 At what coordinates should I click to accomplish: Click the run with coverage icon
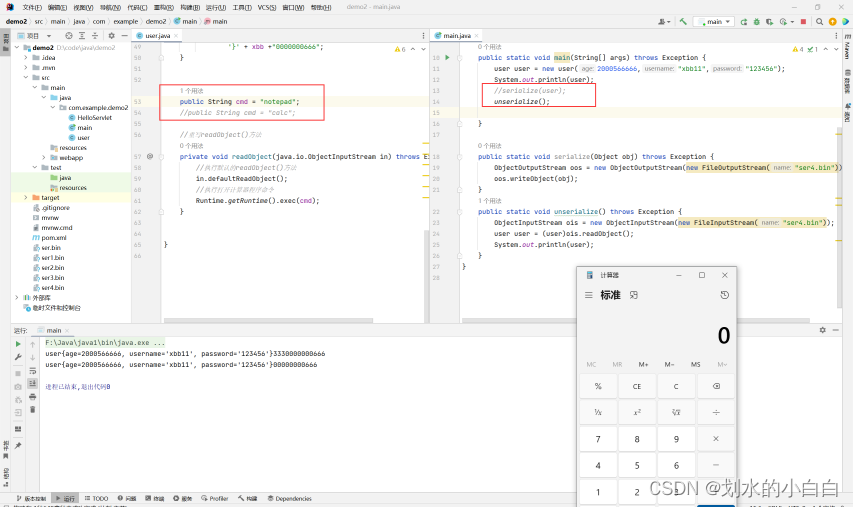click(x=769, y=22)
